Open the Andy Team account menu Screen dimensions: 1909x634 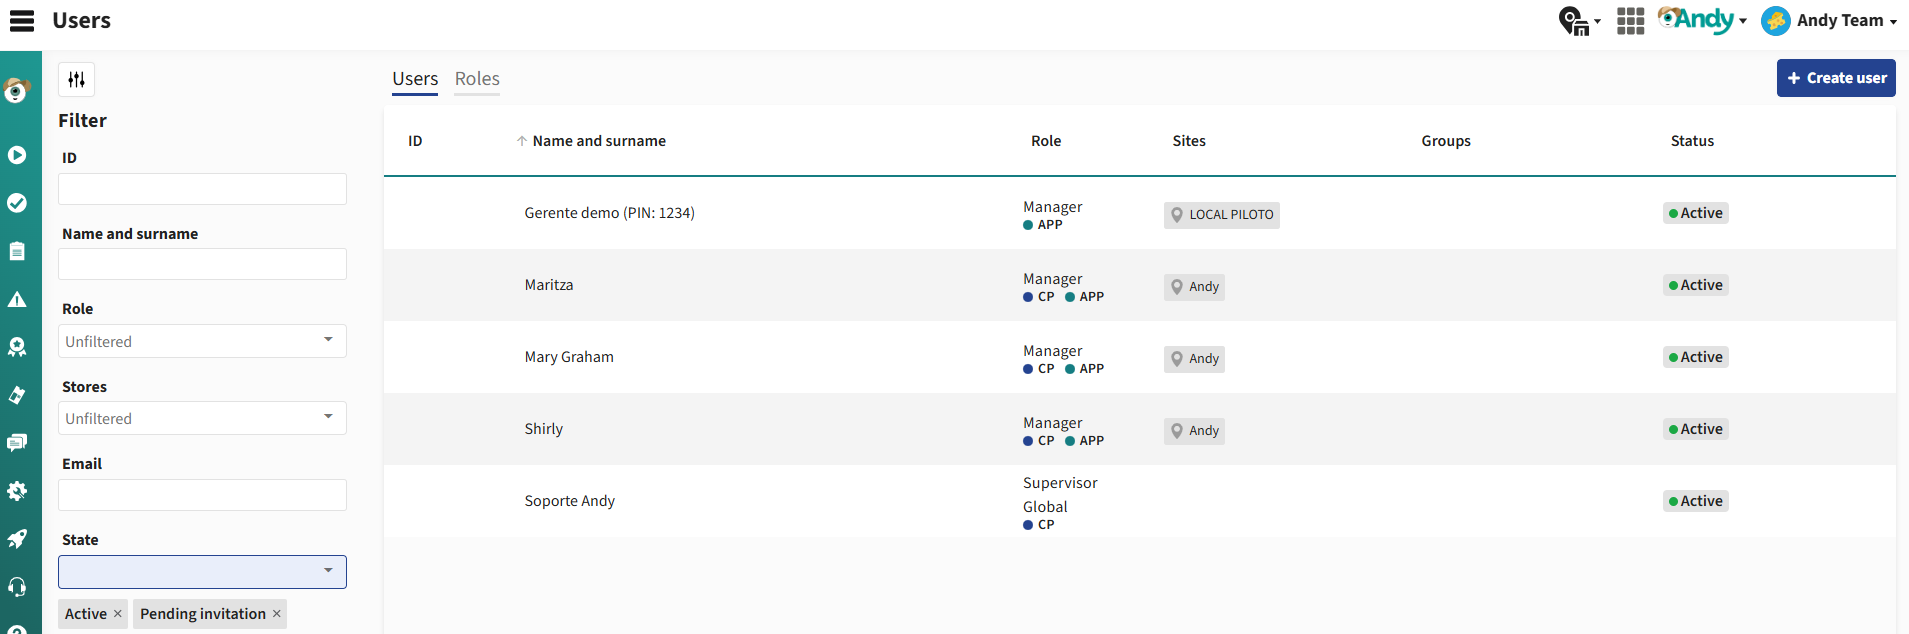(1829, 21)
